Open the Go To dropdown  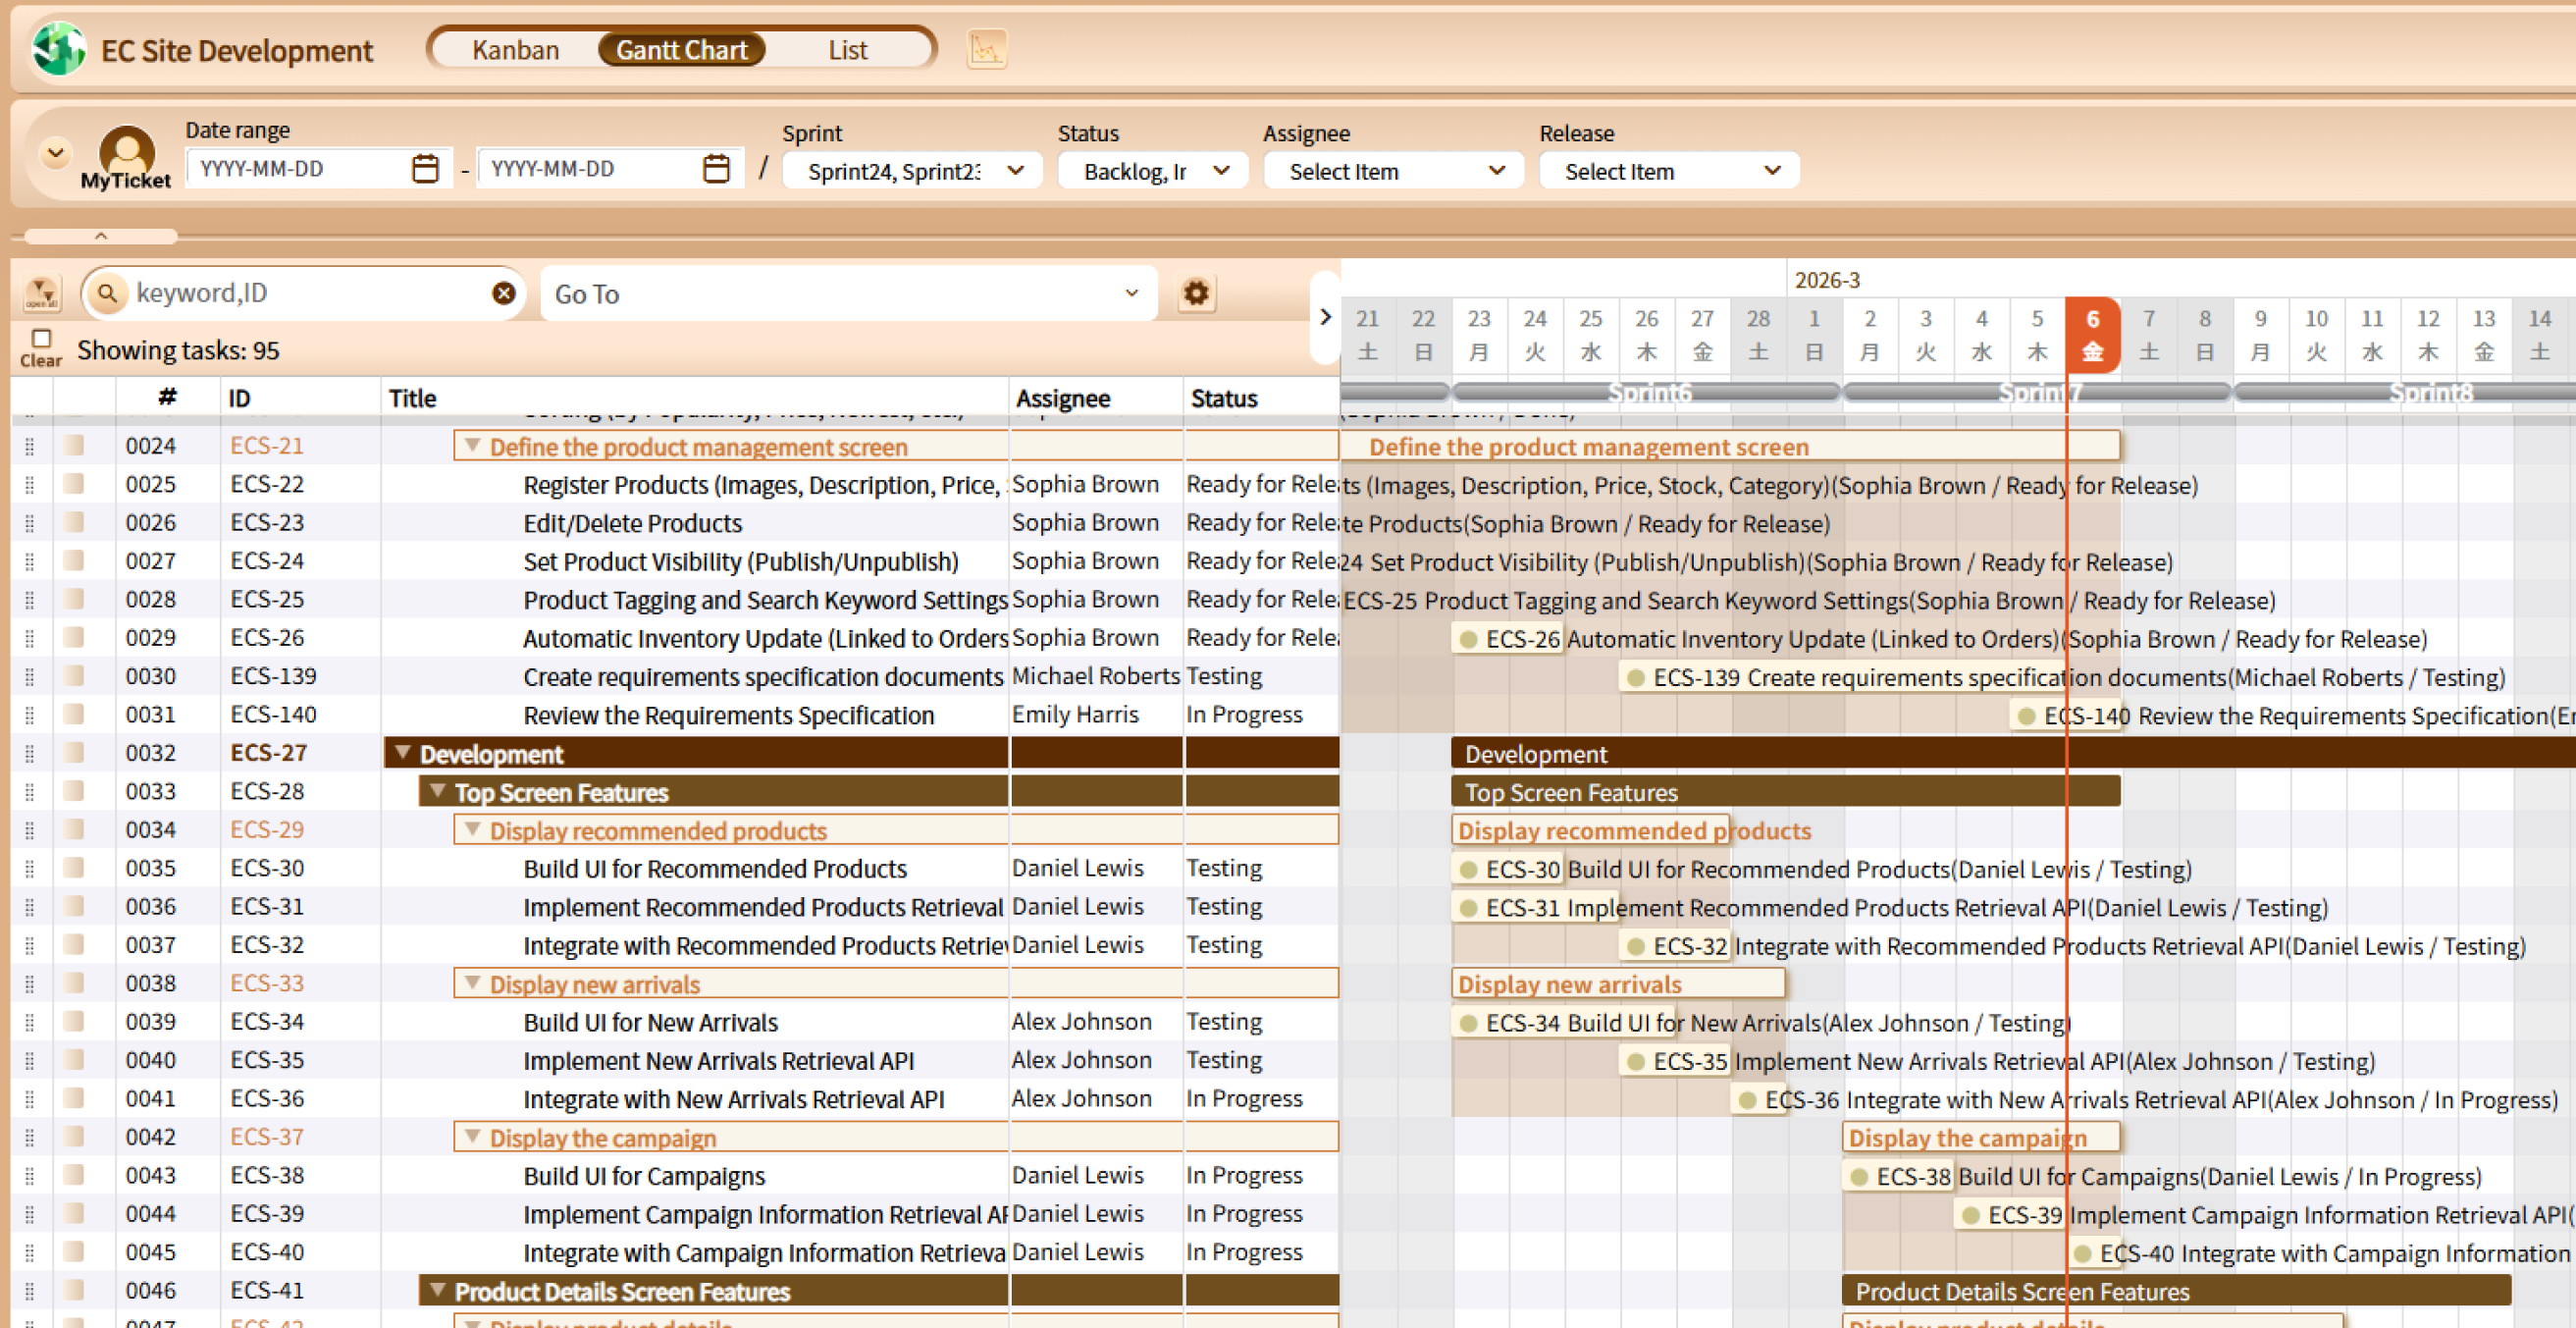848,294
